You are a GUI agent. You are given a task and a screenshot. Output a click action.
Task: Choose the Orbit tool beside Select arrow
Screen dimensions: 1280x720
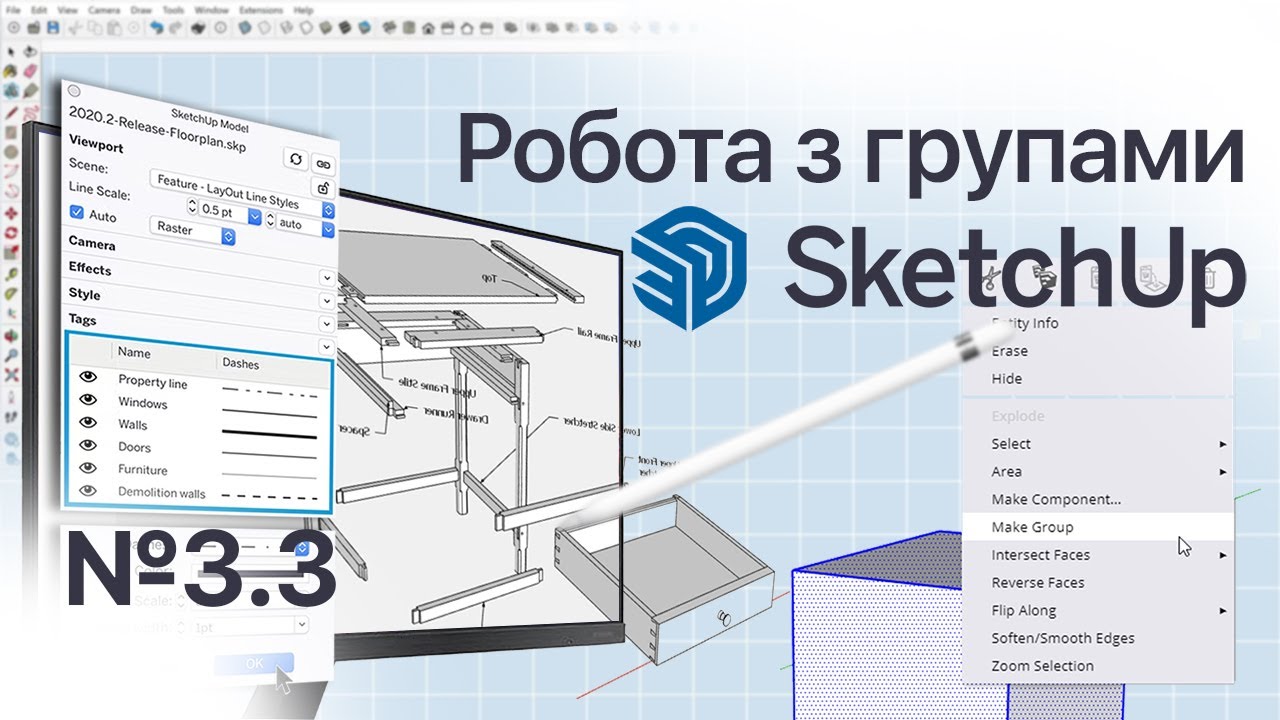click(x=30, y=51)
